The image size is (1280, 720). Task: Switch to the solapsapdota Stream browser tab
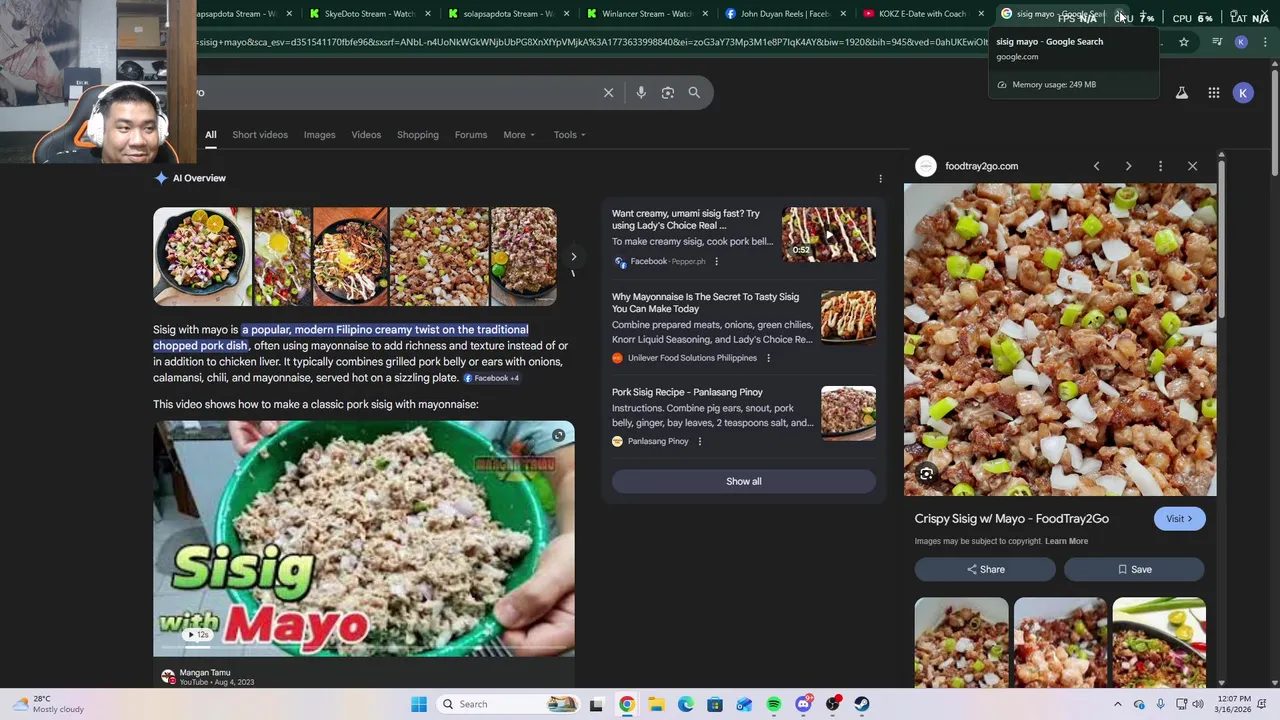(508, 14)
